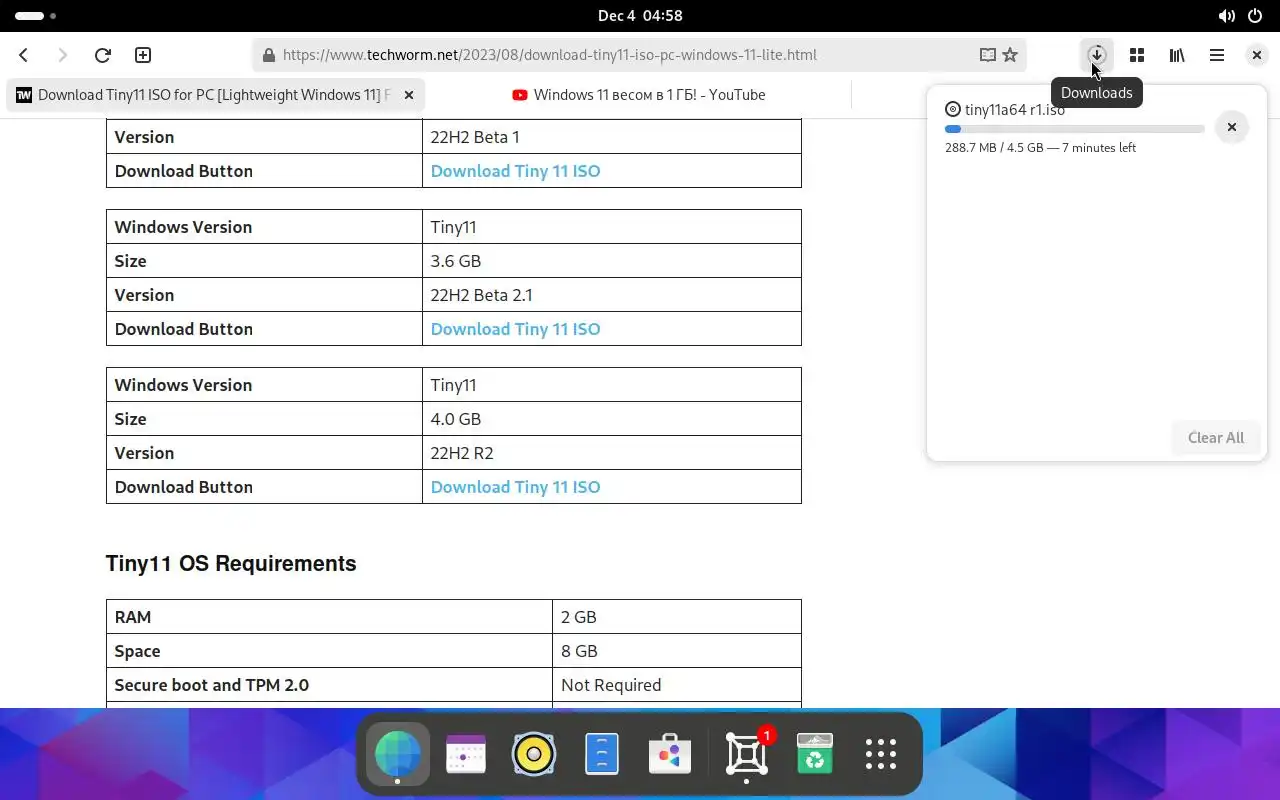The height and width of the screenshot is (800, 1280).
Task: Open the screenshot app with notification badge
Action: tap(747, 754)
